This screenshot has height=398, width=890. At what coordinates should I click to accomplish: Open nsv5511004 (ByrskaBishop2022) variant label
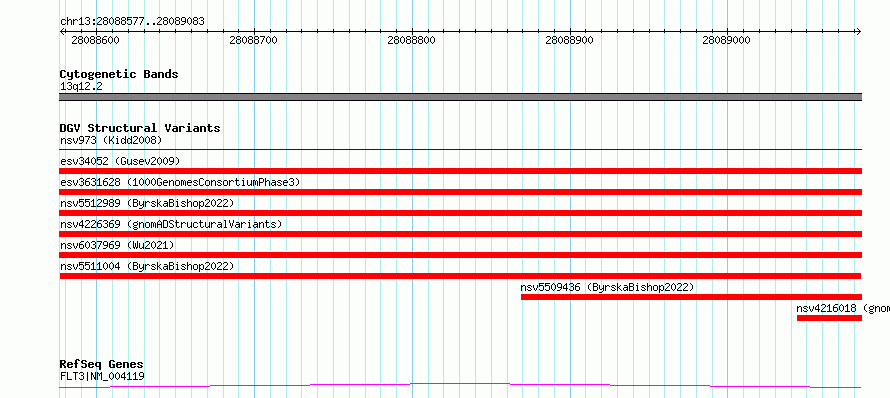click(147, 266)
